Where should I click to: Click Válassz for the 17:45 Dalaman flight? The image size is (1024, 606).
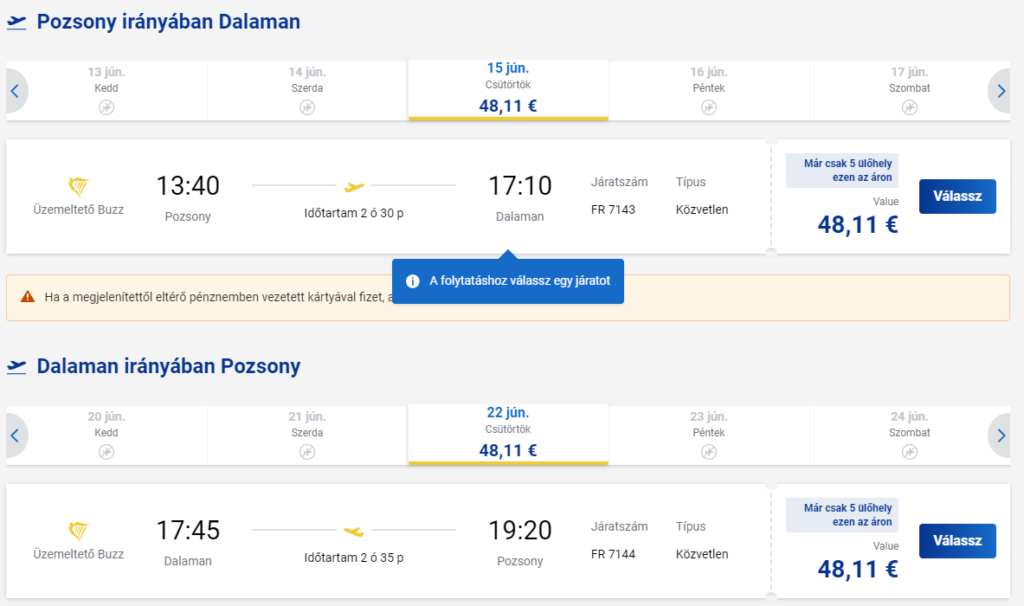pyautogui.click(x=957, y=541)
